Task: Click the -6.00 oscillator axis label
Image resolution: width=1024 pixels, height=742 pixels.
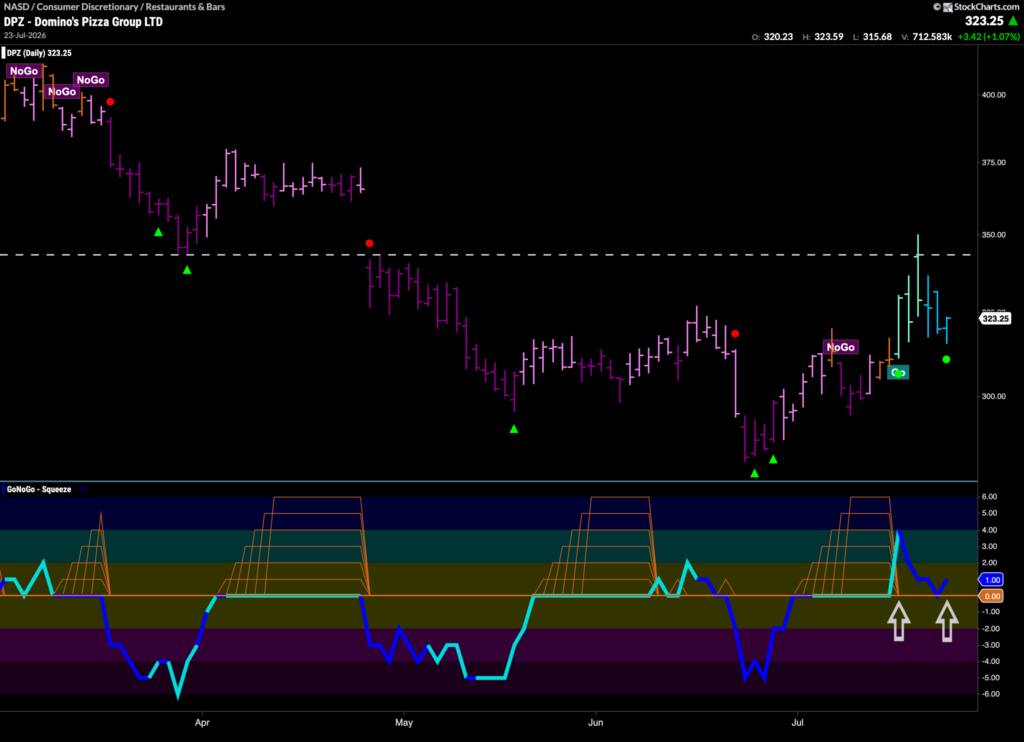Action: pyautogui.click(x=991, y=694)
